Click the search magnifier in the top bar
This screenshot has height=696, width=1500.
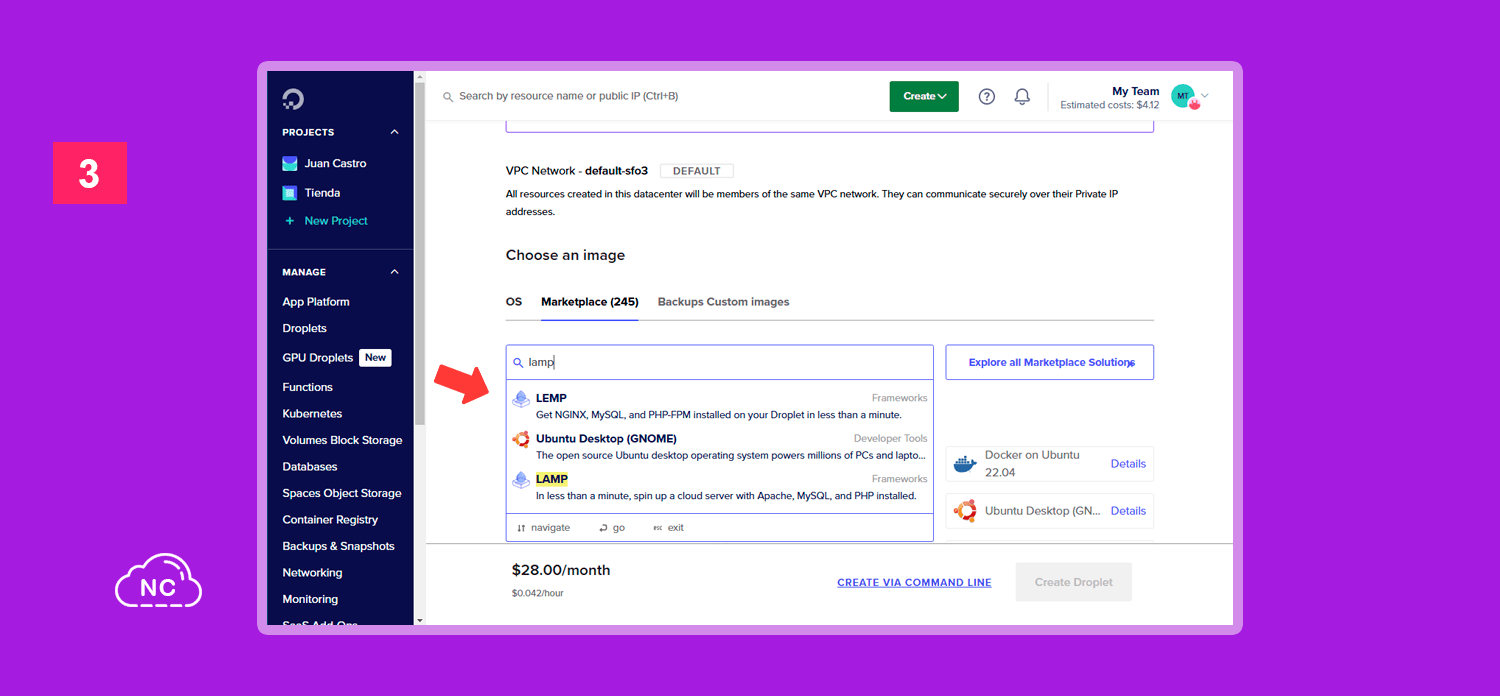[448, 97]
